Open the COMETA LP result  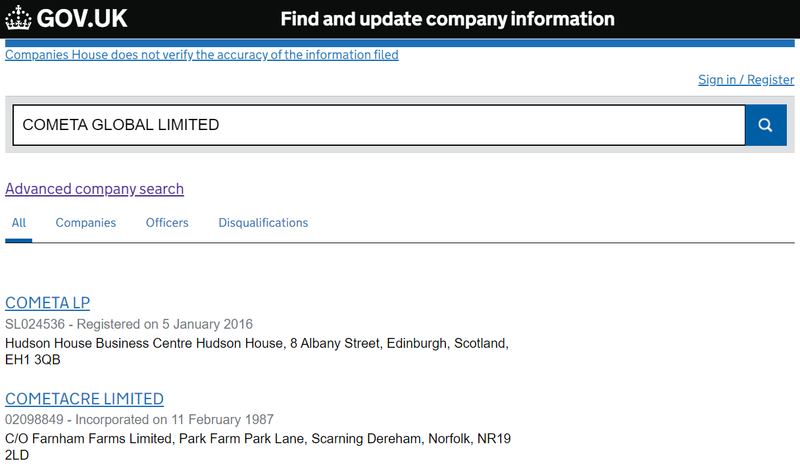[x=47, y=303]
